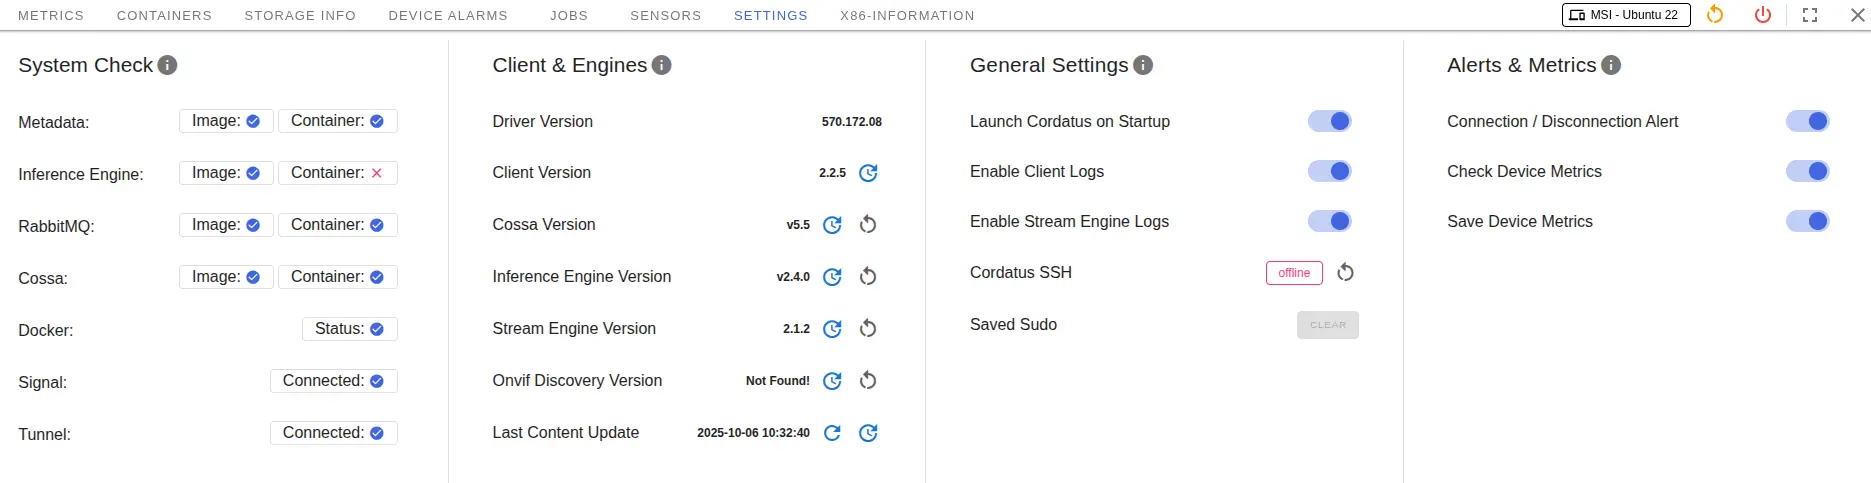Enter fullscreen using the expand icon

point(1810,15)
